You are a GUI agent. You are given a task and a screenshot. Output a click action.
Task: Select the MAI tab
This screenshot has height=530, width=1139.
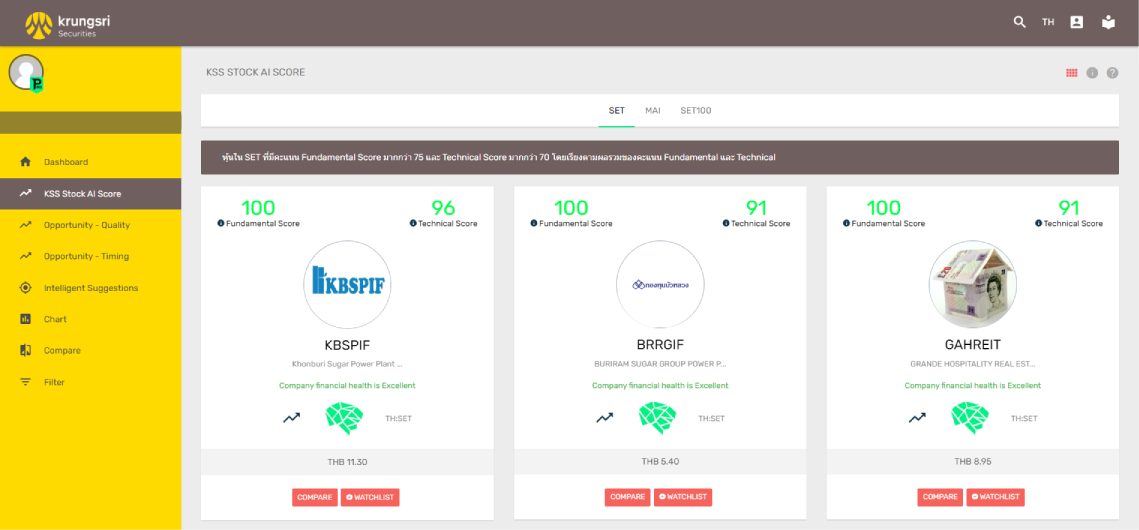652,111
